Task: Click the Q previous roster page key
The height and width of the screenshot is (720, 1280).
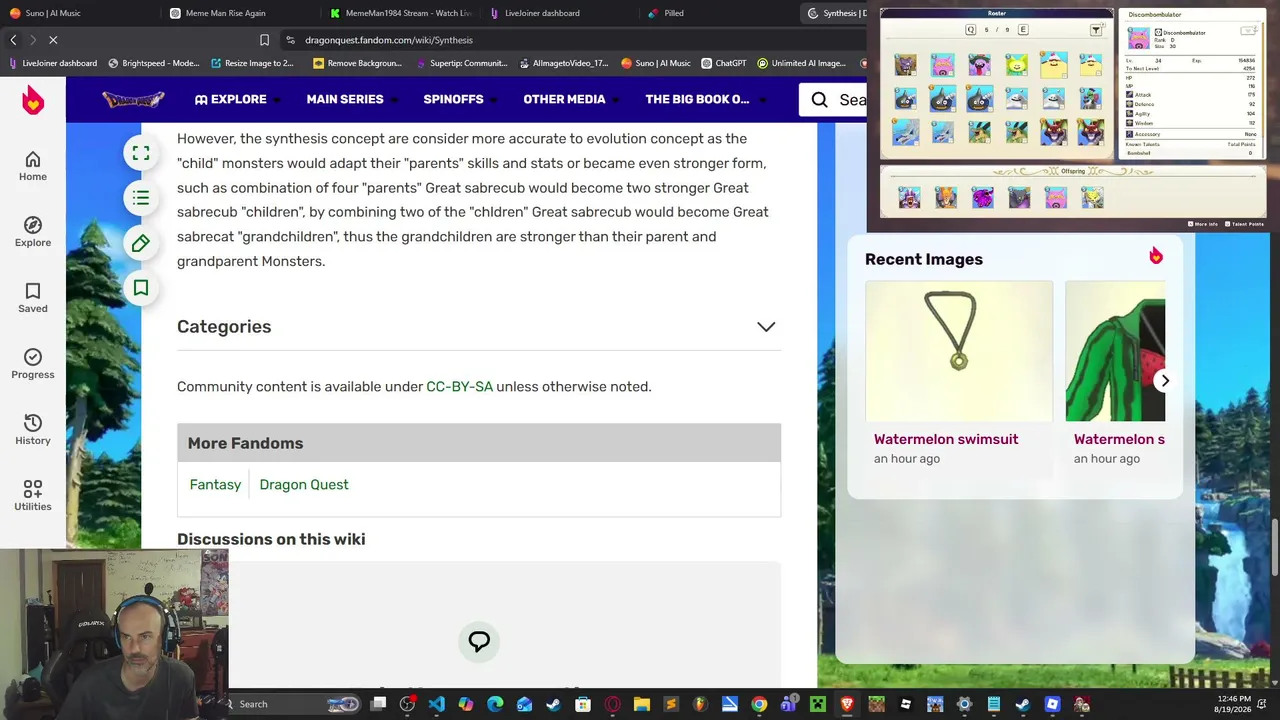Action: [970, 30]
